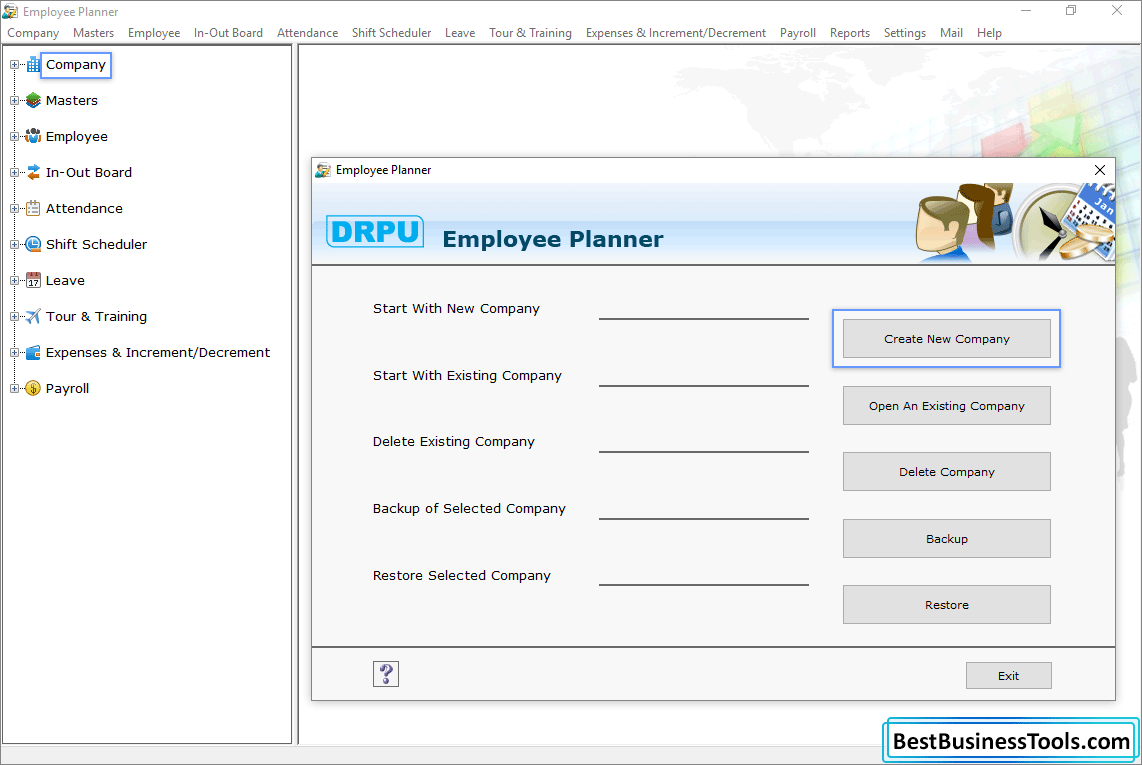Click Open An Existing Company button
Screen dimensions: 1142x765
pyautogui.click(x=947, y=406)
